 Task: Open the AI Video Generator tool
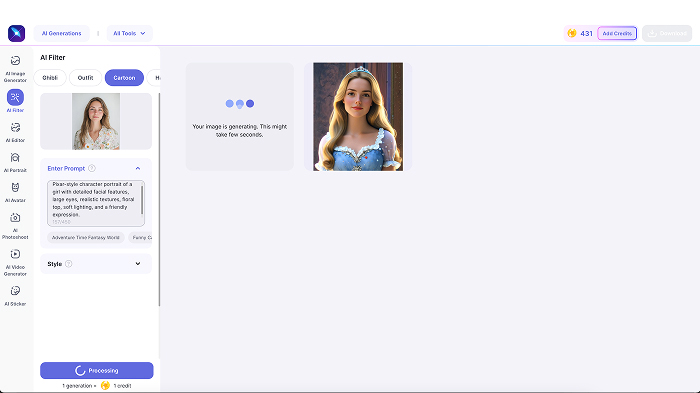point(15,263)
